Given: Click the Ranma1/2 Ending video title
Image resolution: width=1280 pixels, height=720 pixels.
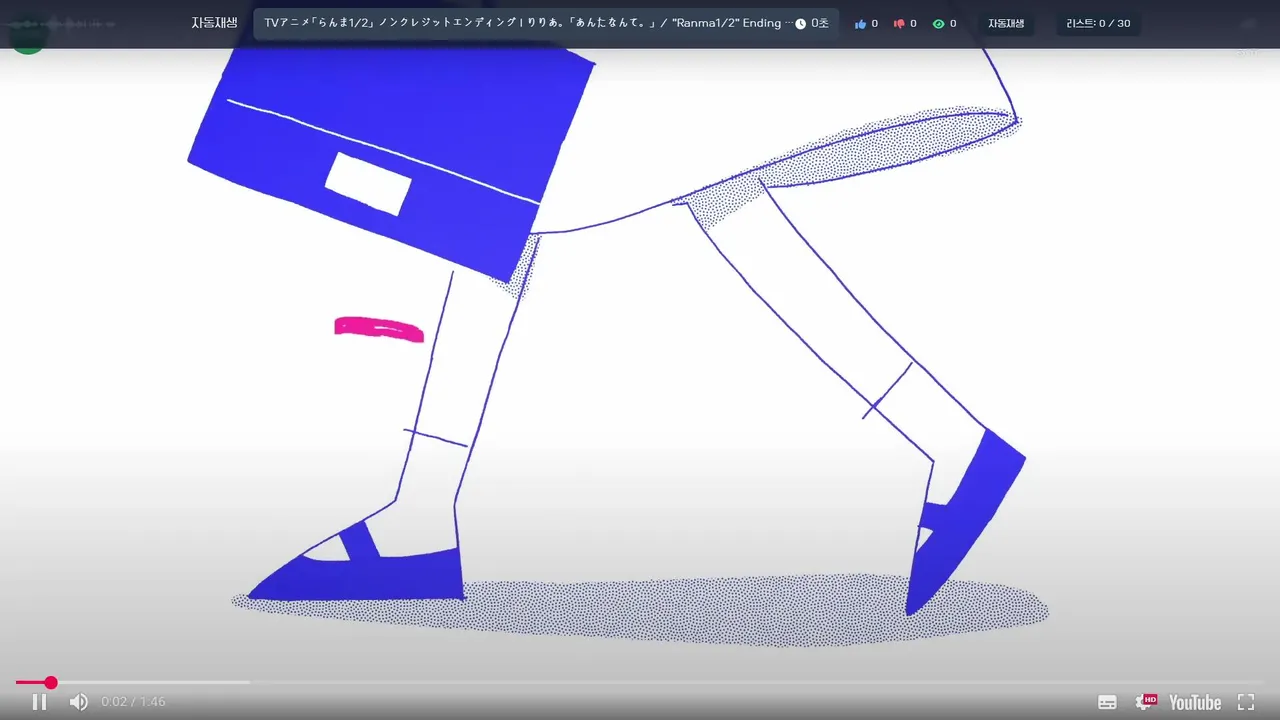Looking at the screenshot, I should point(529,23).
